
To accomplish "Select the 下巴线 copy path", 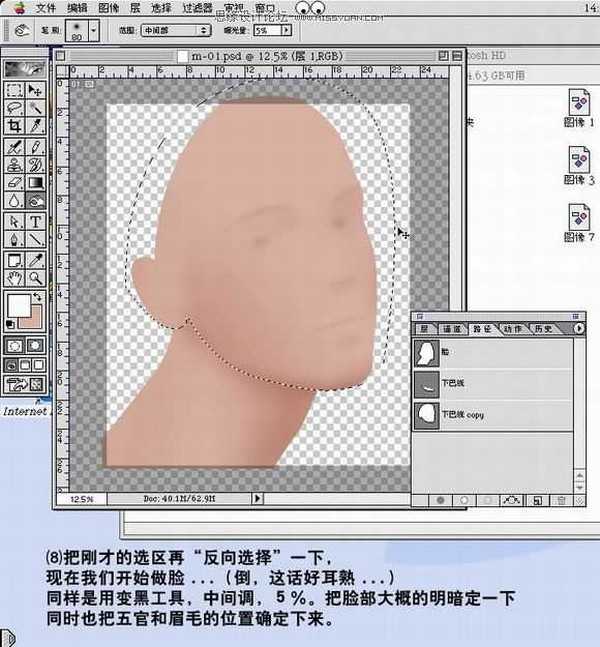I will tap(460, 414).
